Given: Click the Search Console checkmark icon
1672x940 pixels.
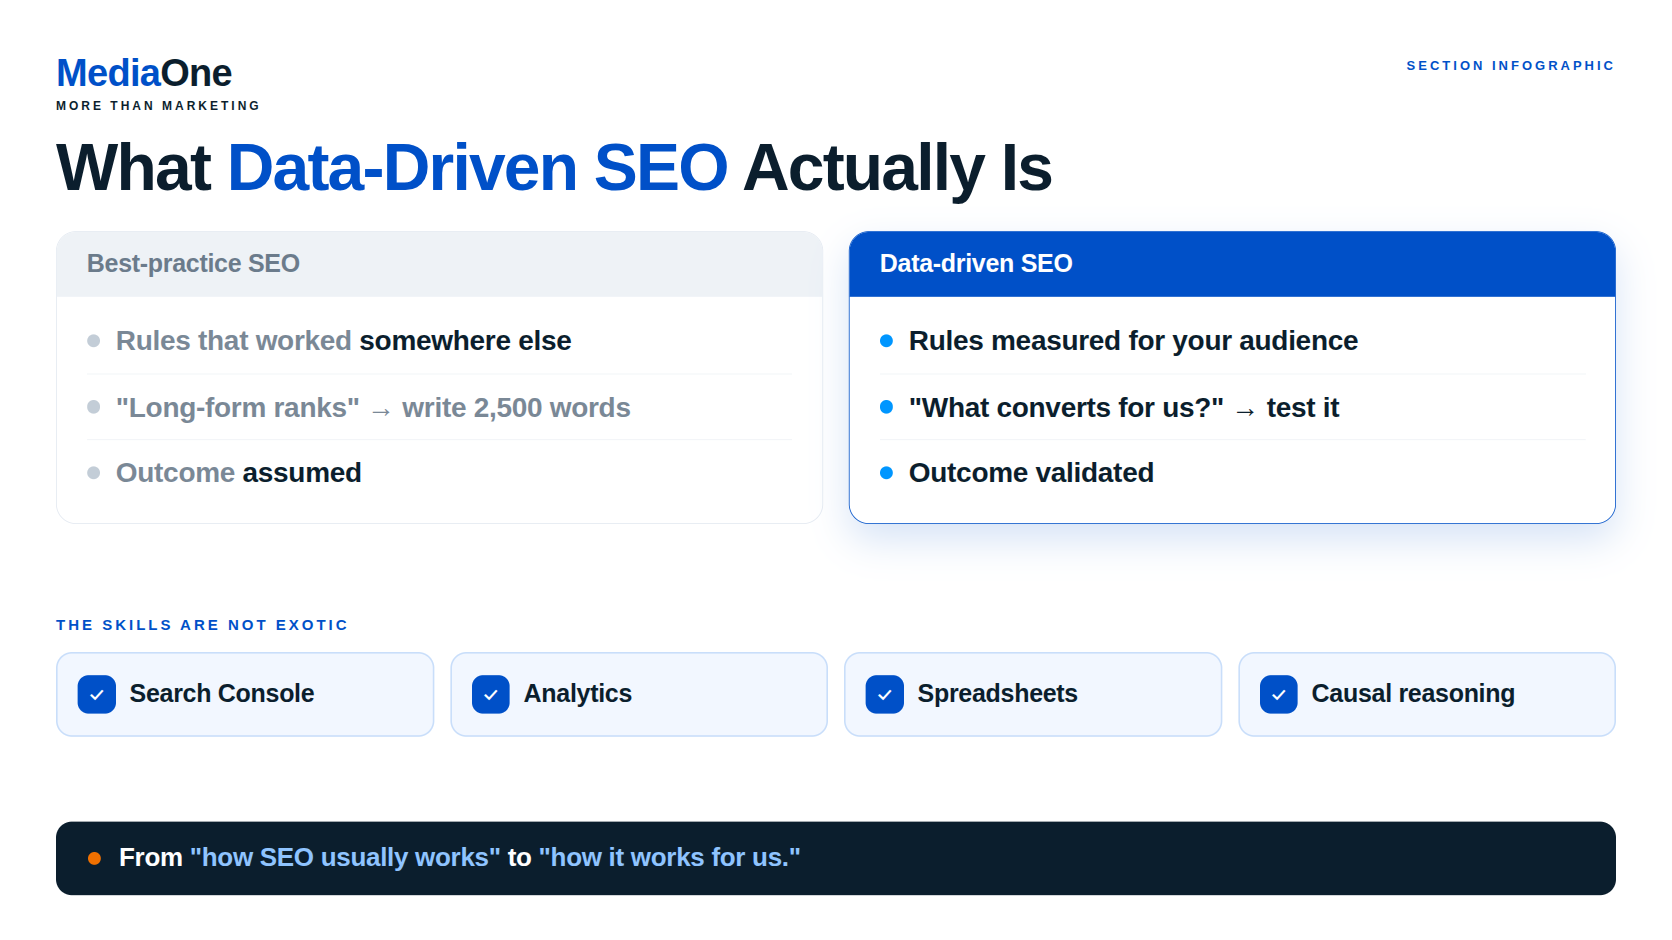Looking at the screenshot, I should coord(97,694).
